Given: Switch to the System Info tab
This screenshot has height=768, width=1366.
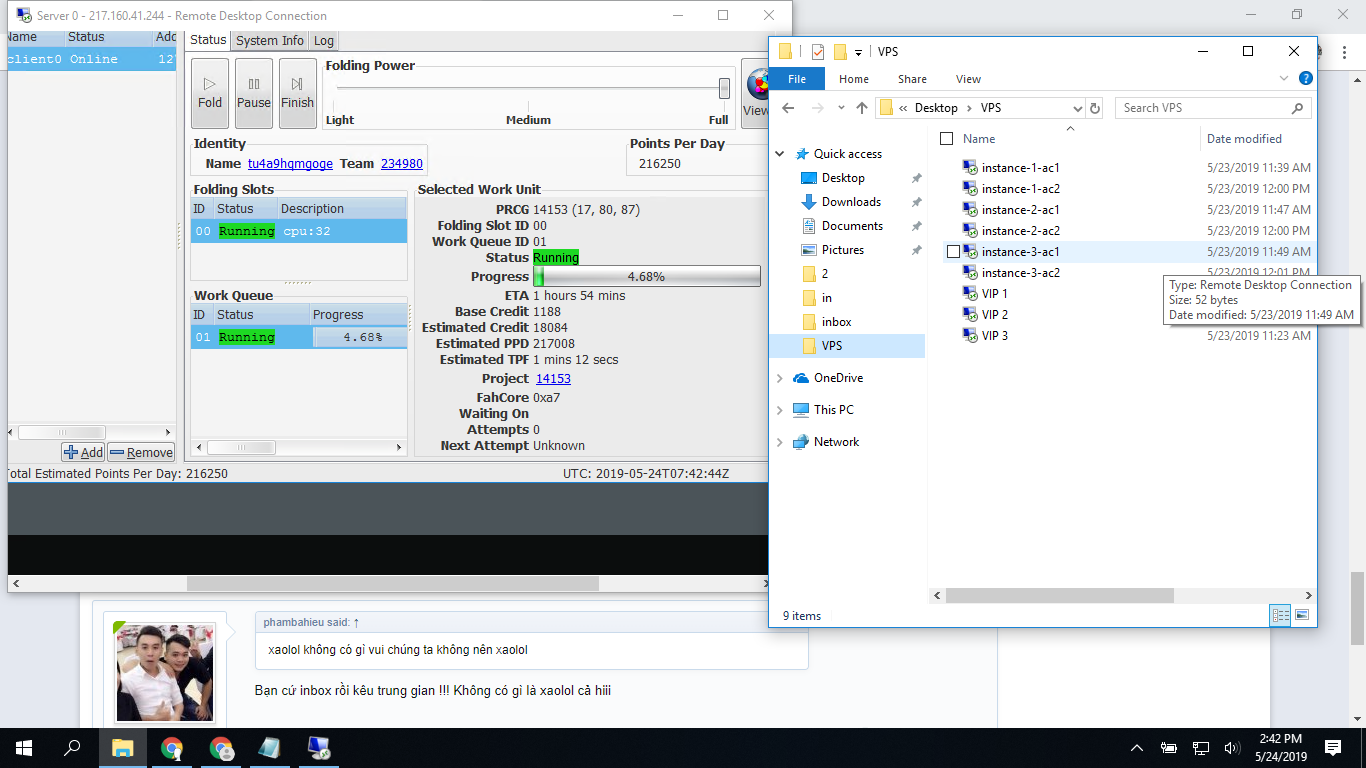Looking at the screenshot, I should 269,40.
